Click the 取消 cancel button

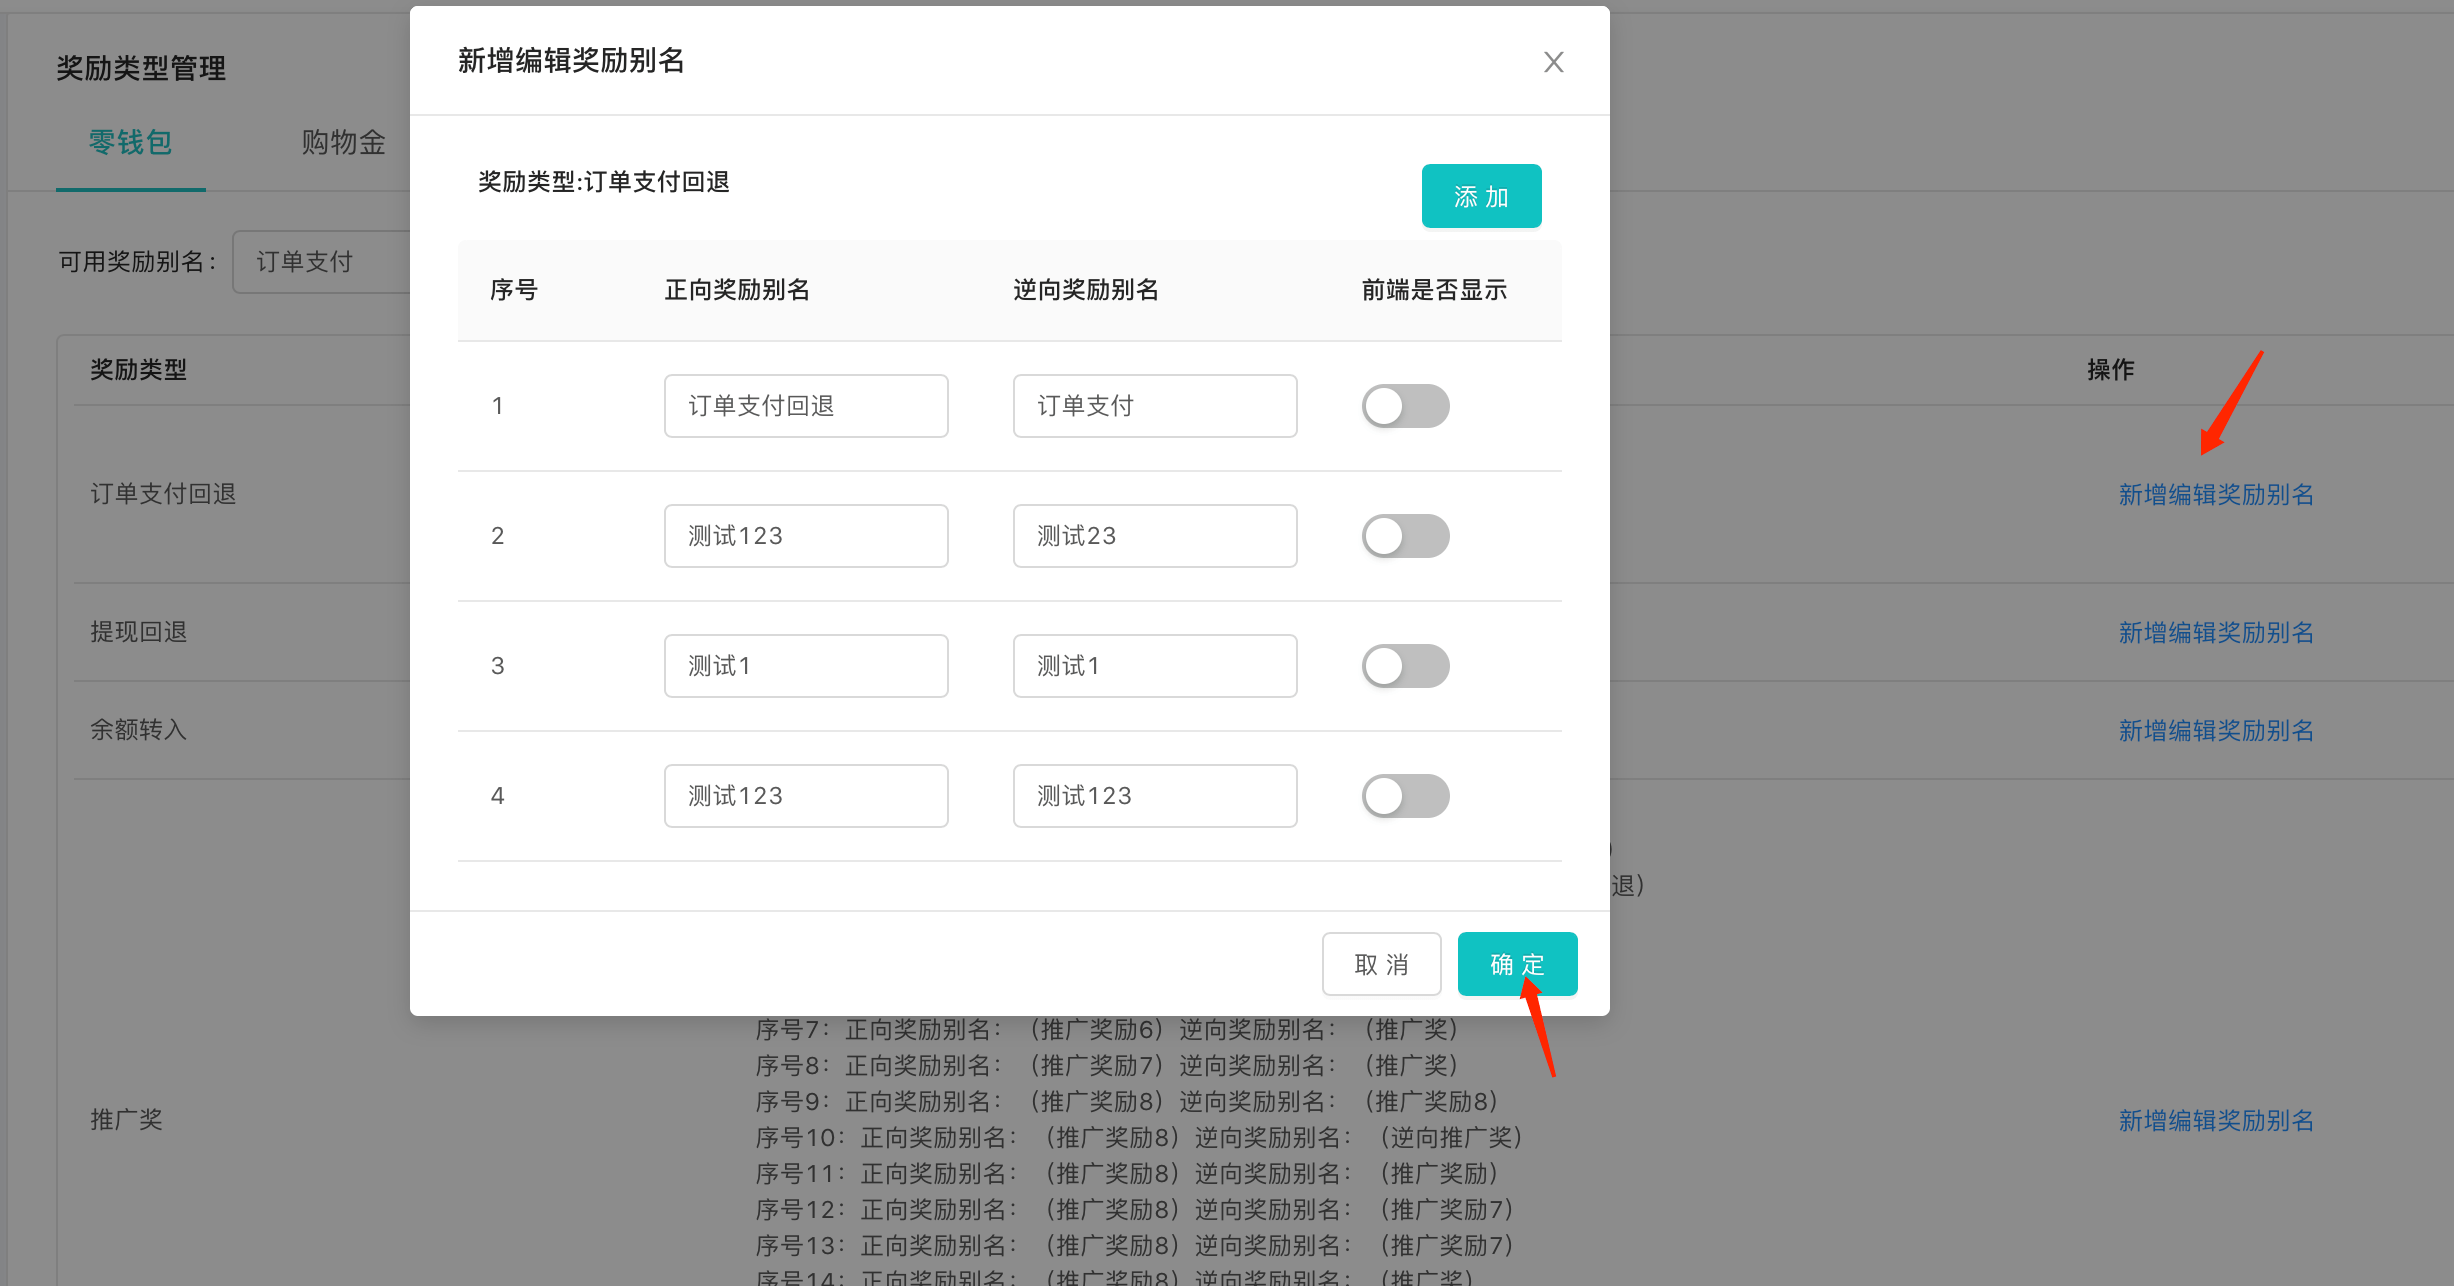[1381, 963]
